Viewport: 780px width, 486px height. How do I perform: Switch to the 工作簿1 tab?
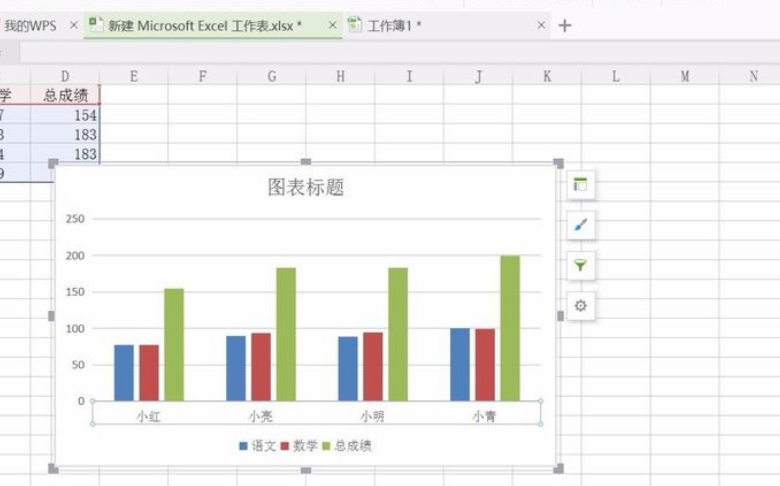click(x=394, y=25)
